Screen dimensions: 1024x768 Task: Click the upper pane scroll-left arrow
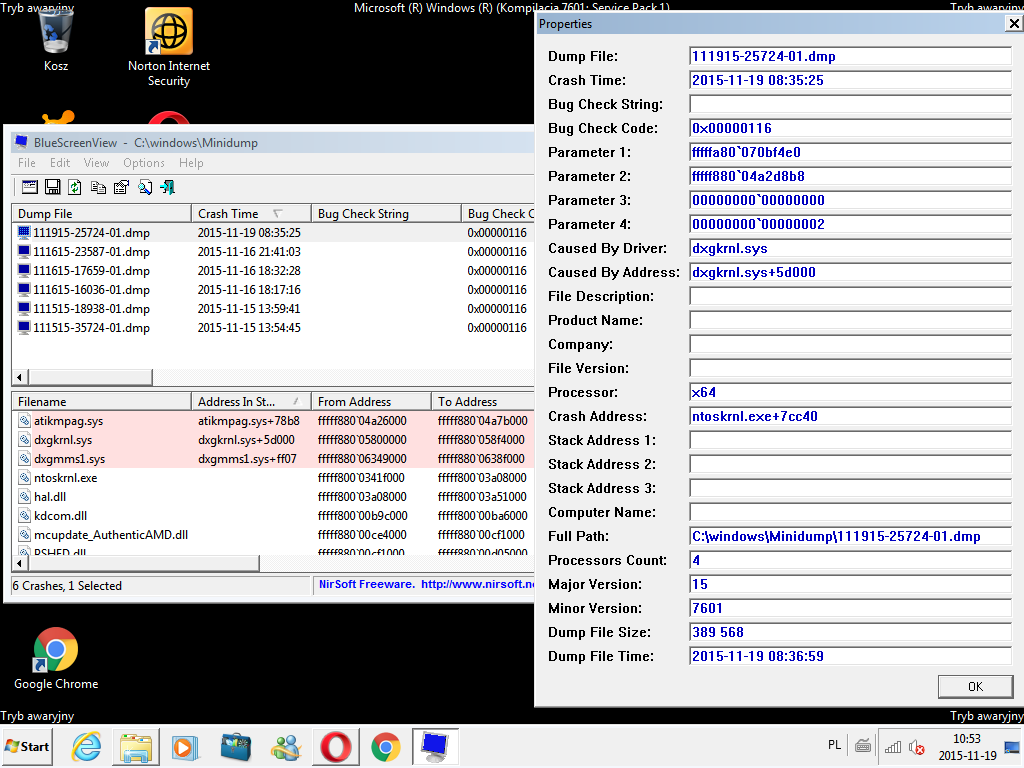[x=20, y=377]
